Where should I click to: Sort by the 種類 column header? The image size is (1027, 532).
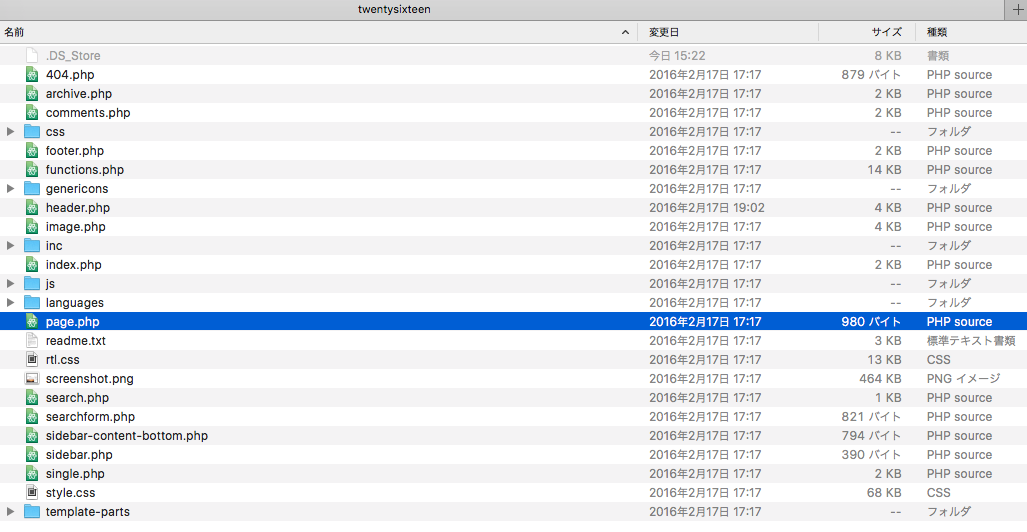point(970,32)
